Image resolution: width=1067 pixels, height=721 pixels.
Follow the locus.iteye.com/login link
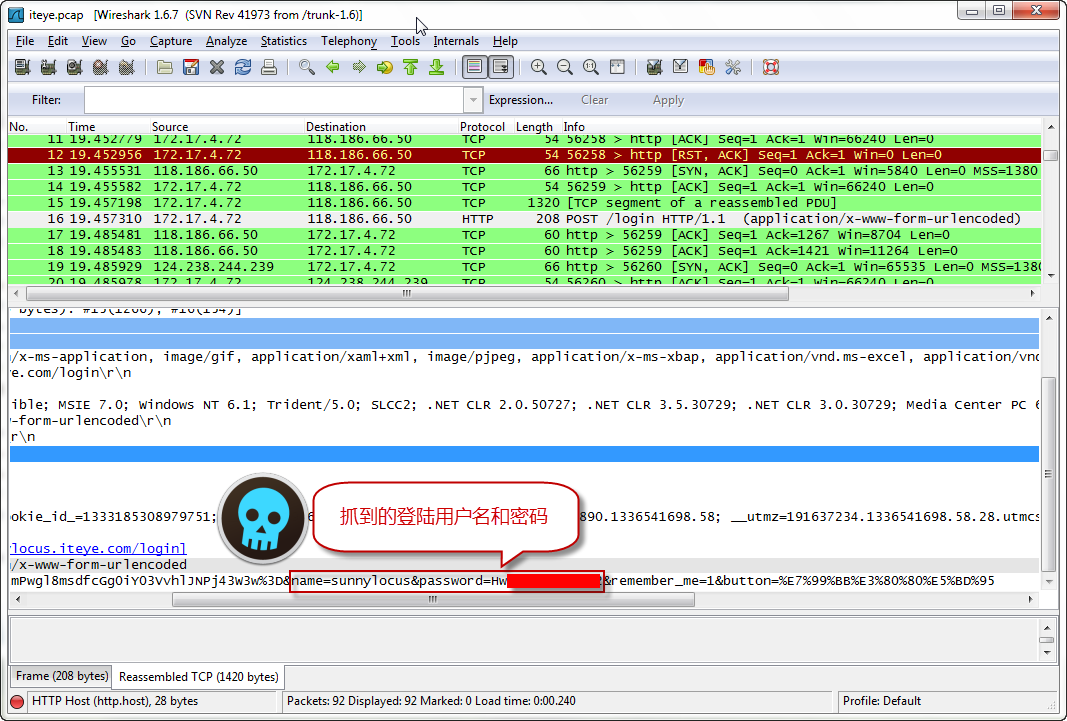[x=98, y=548]
